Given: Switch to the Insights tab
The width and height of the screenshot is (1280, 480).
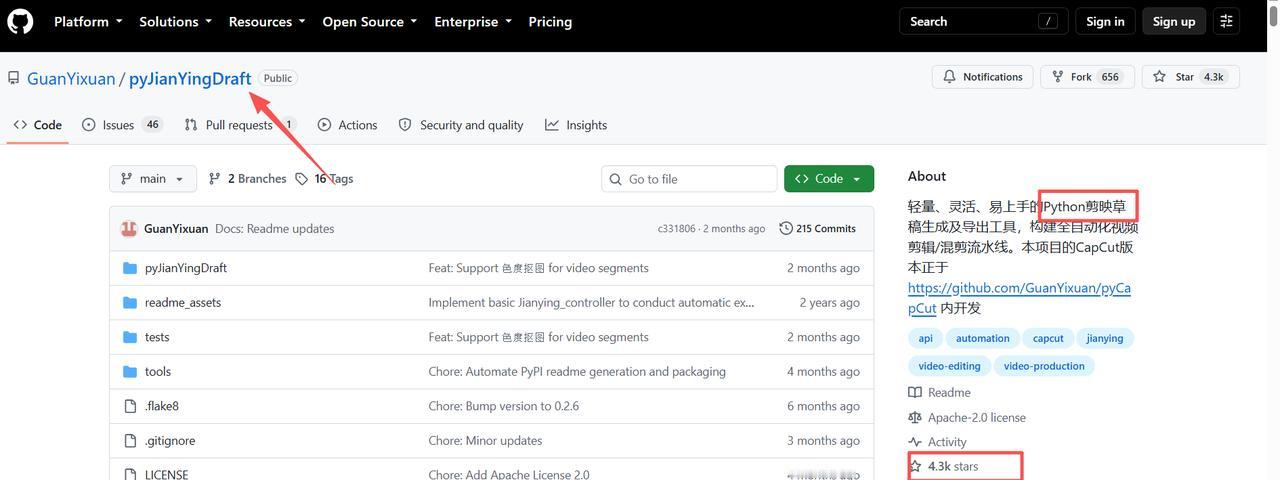Looking at the screenshot, I should point(576,125).
